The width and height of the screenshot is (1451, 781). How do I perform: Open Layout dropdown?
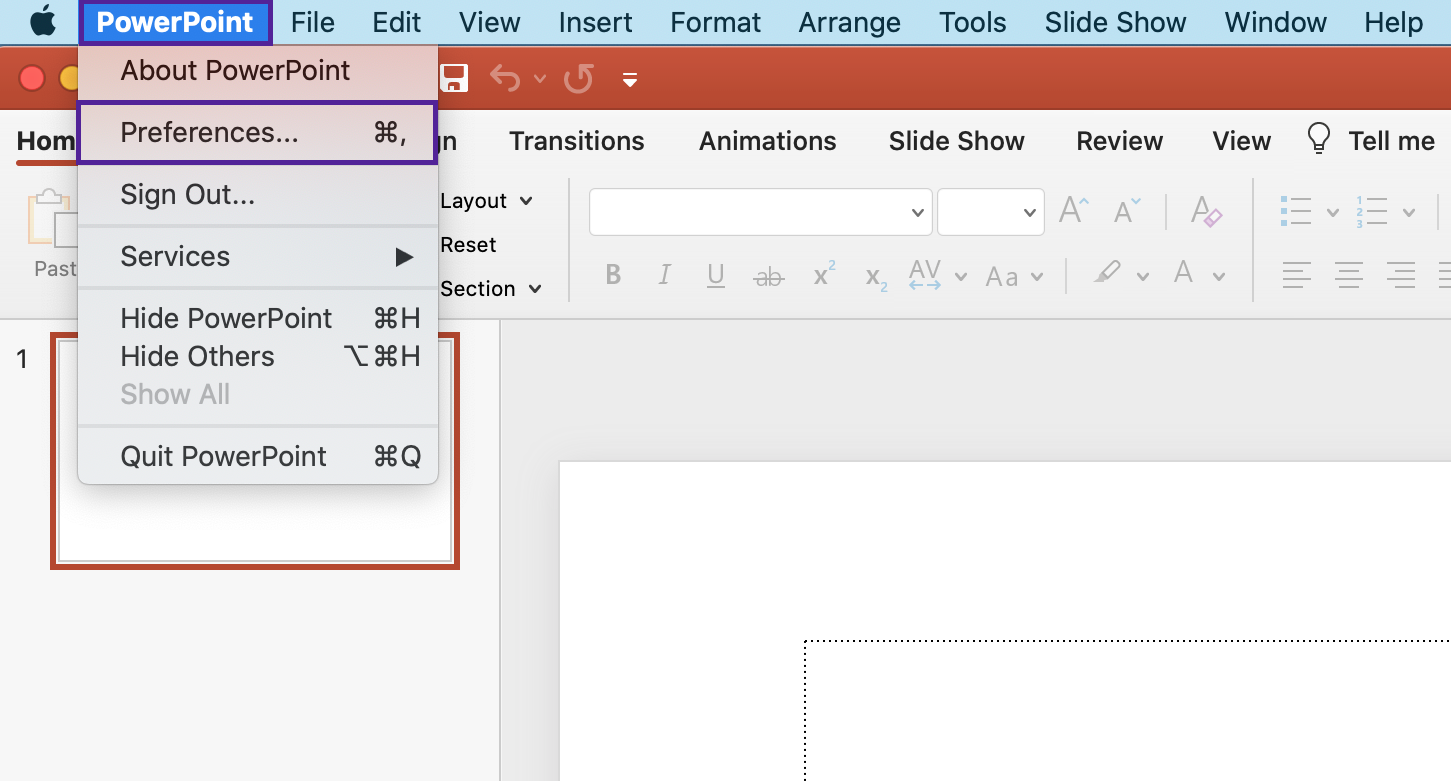tap(486, 201)
